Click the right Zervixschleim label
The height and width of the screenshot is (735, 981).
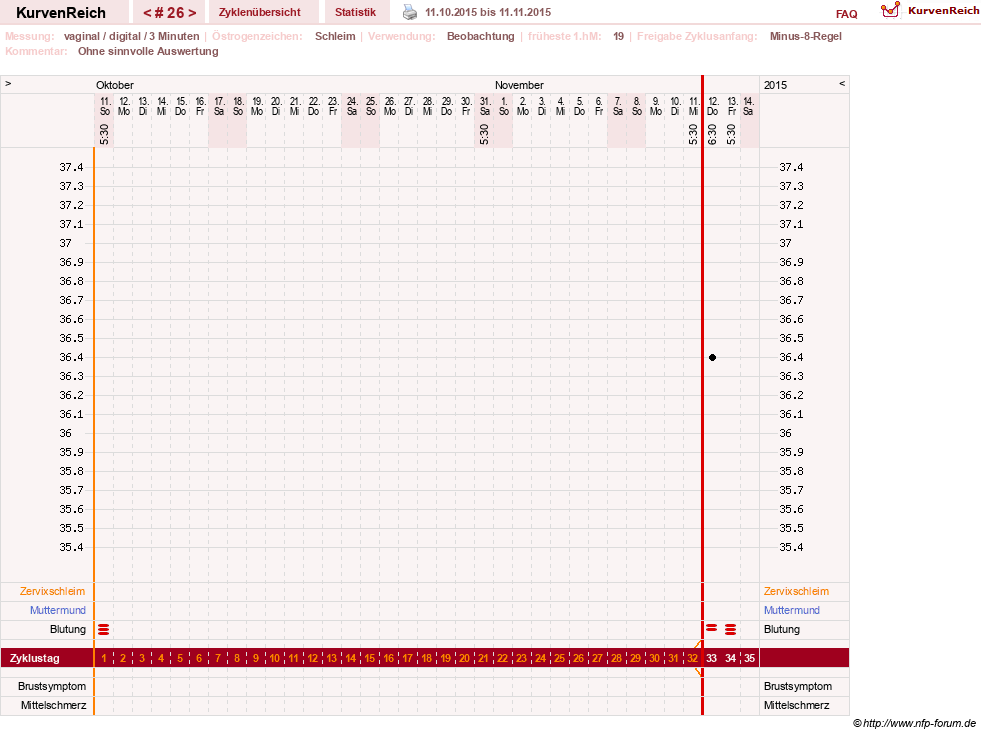click(x=796, y=591)
